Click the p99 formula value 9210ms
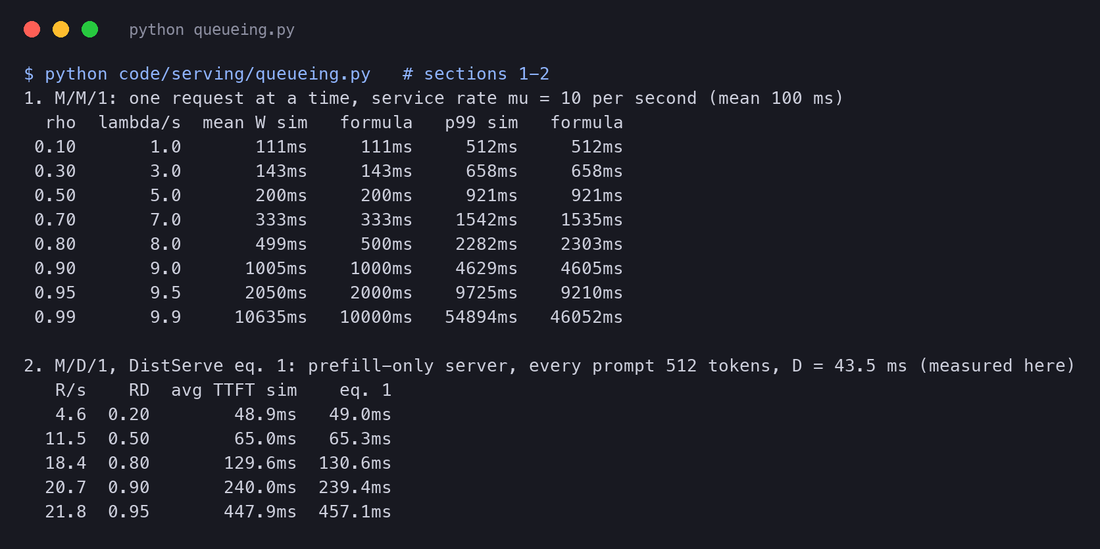The image size is (1100, 549). (x=591, y=292)
